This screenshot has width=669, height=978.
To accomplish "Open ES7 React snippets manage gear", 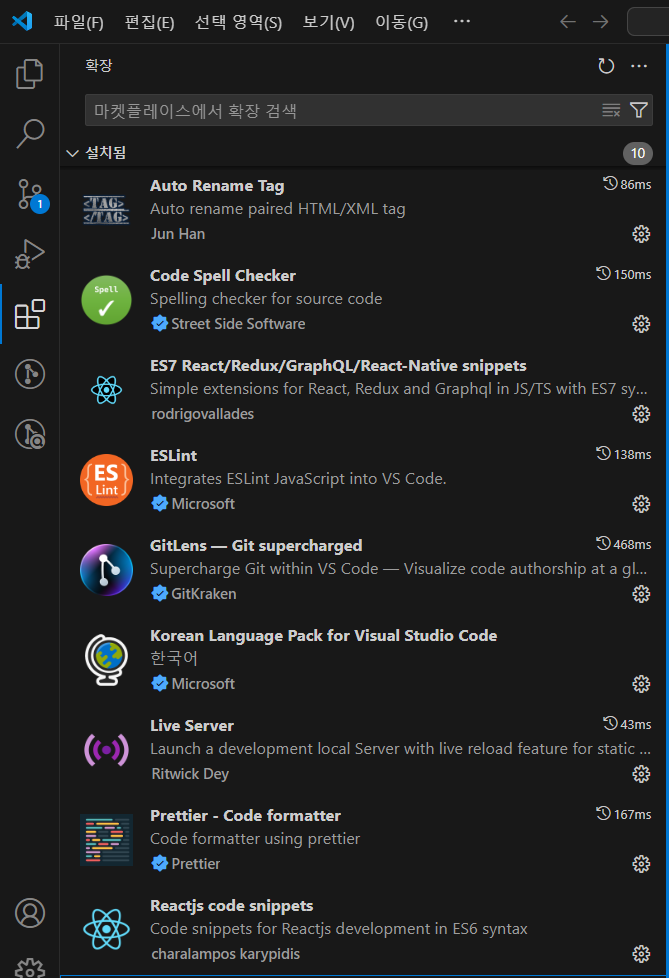I will [641, 414].
